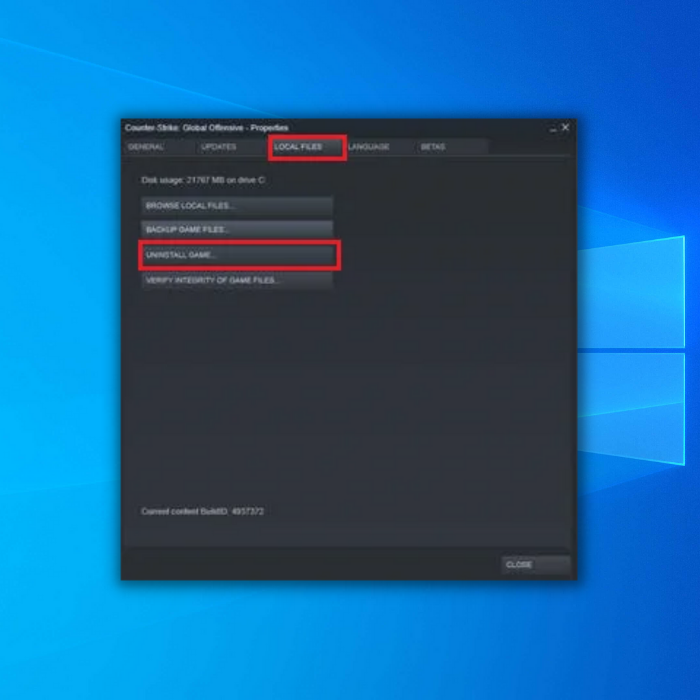The image size is (700, 700).
Task: Click the disk usage text
Action: pyautogui.click(x=203, y=180)
